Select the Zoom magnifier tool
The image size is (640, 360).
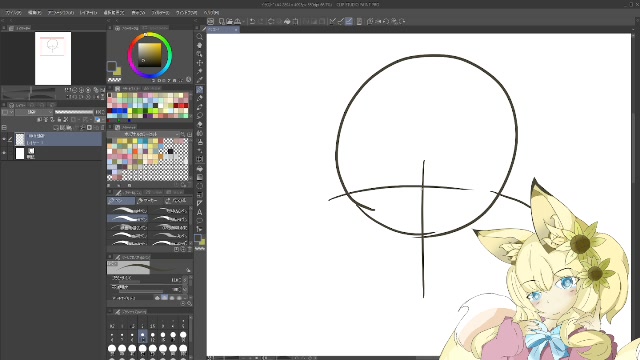[x=200, y=37]
